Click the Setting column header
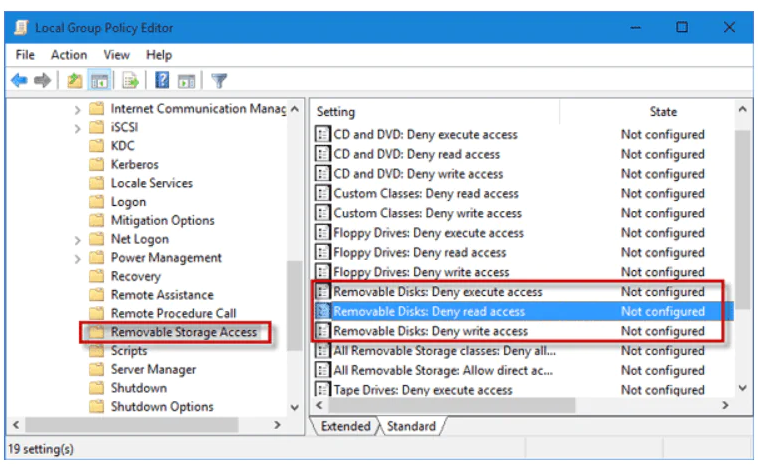The image size is (758, 468). (x=336, y=112)
